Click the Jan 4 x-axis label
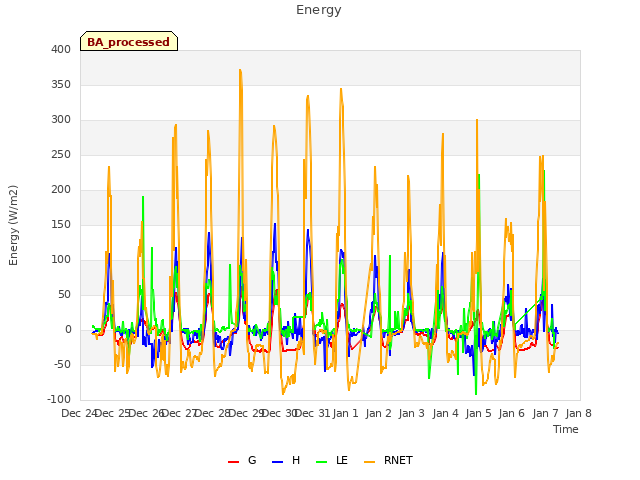Image resolution: width=640 pixels, height=480 pixels. (x=445, y=413)
